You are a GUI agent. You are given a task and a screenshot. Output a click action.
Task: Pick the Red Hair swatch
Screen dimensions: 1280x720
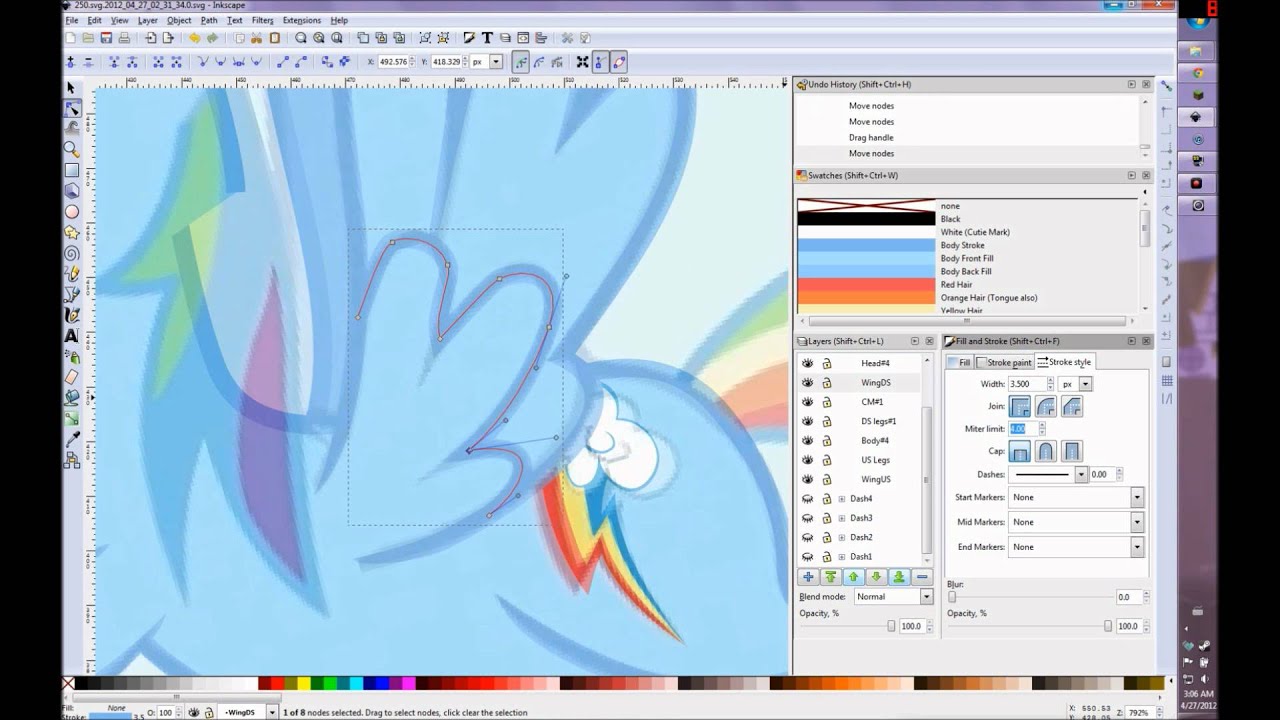866,284
